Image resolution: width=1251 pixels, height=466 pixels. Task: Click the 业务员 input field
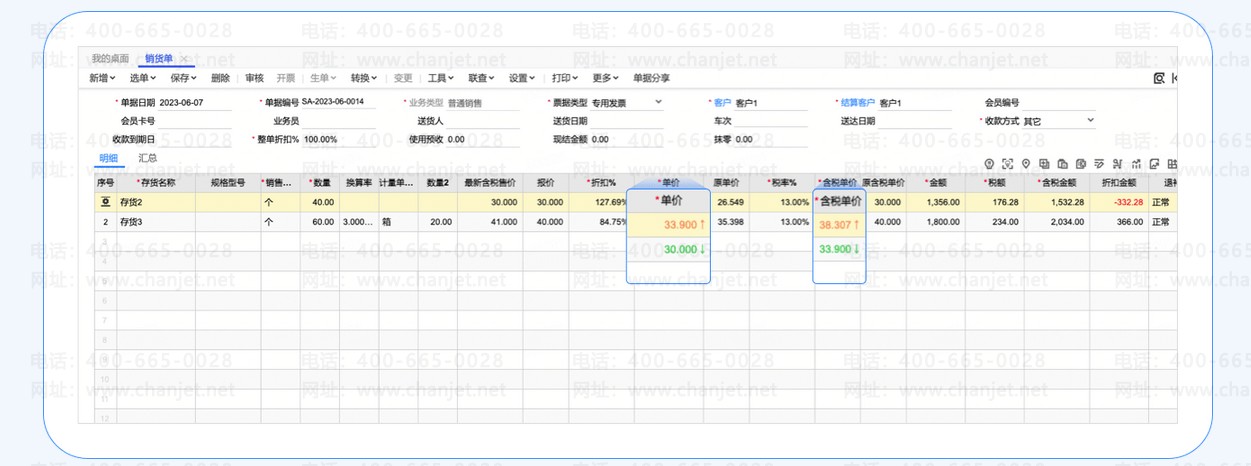tap(339, 121)
